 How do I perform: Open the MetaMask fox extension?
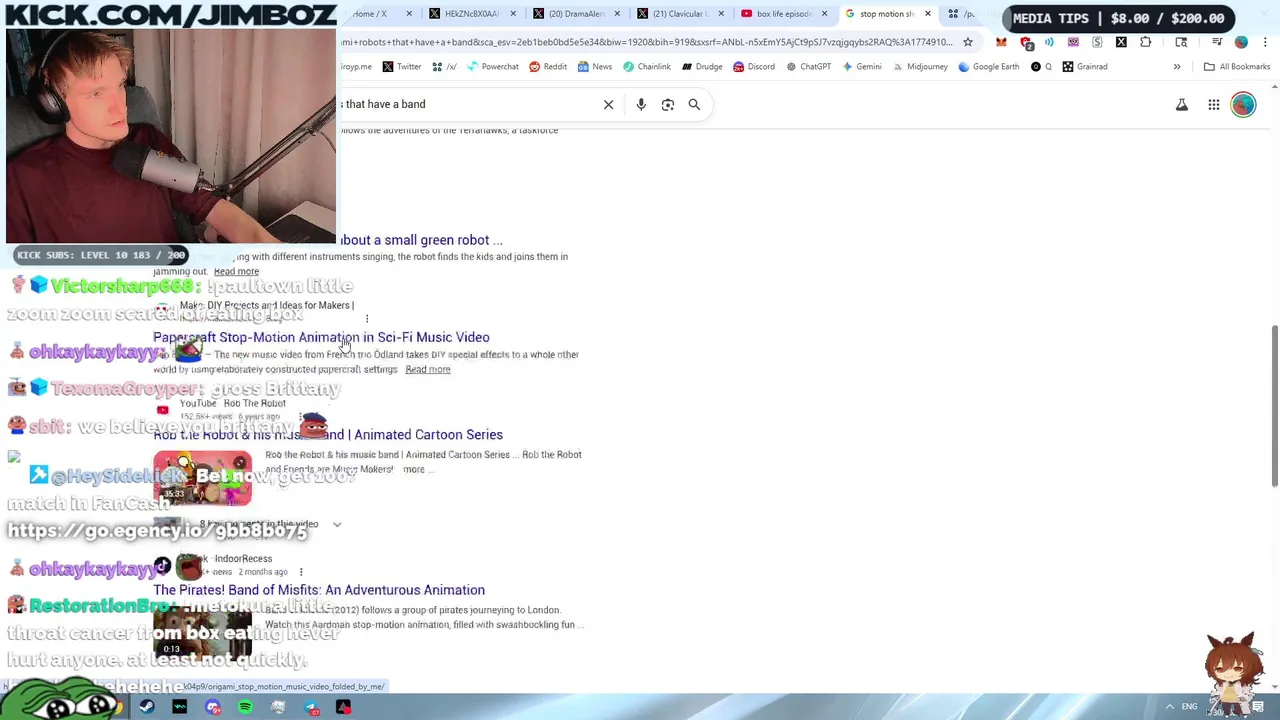click(x=1001, y=42)
